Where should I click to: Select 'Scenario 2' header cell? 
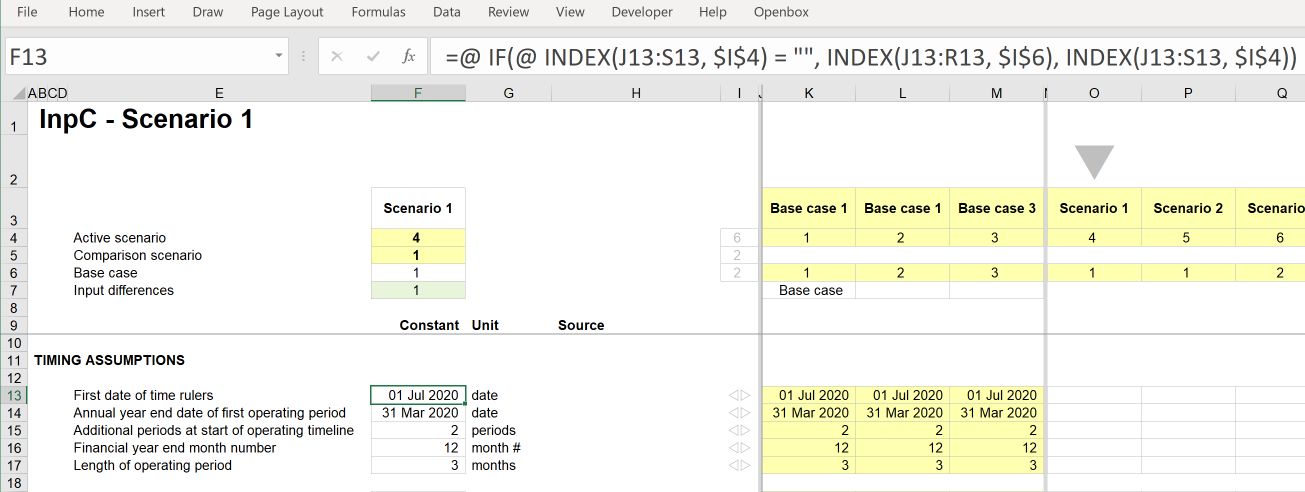click(x=1188, y=208)
